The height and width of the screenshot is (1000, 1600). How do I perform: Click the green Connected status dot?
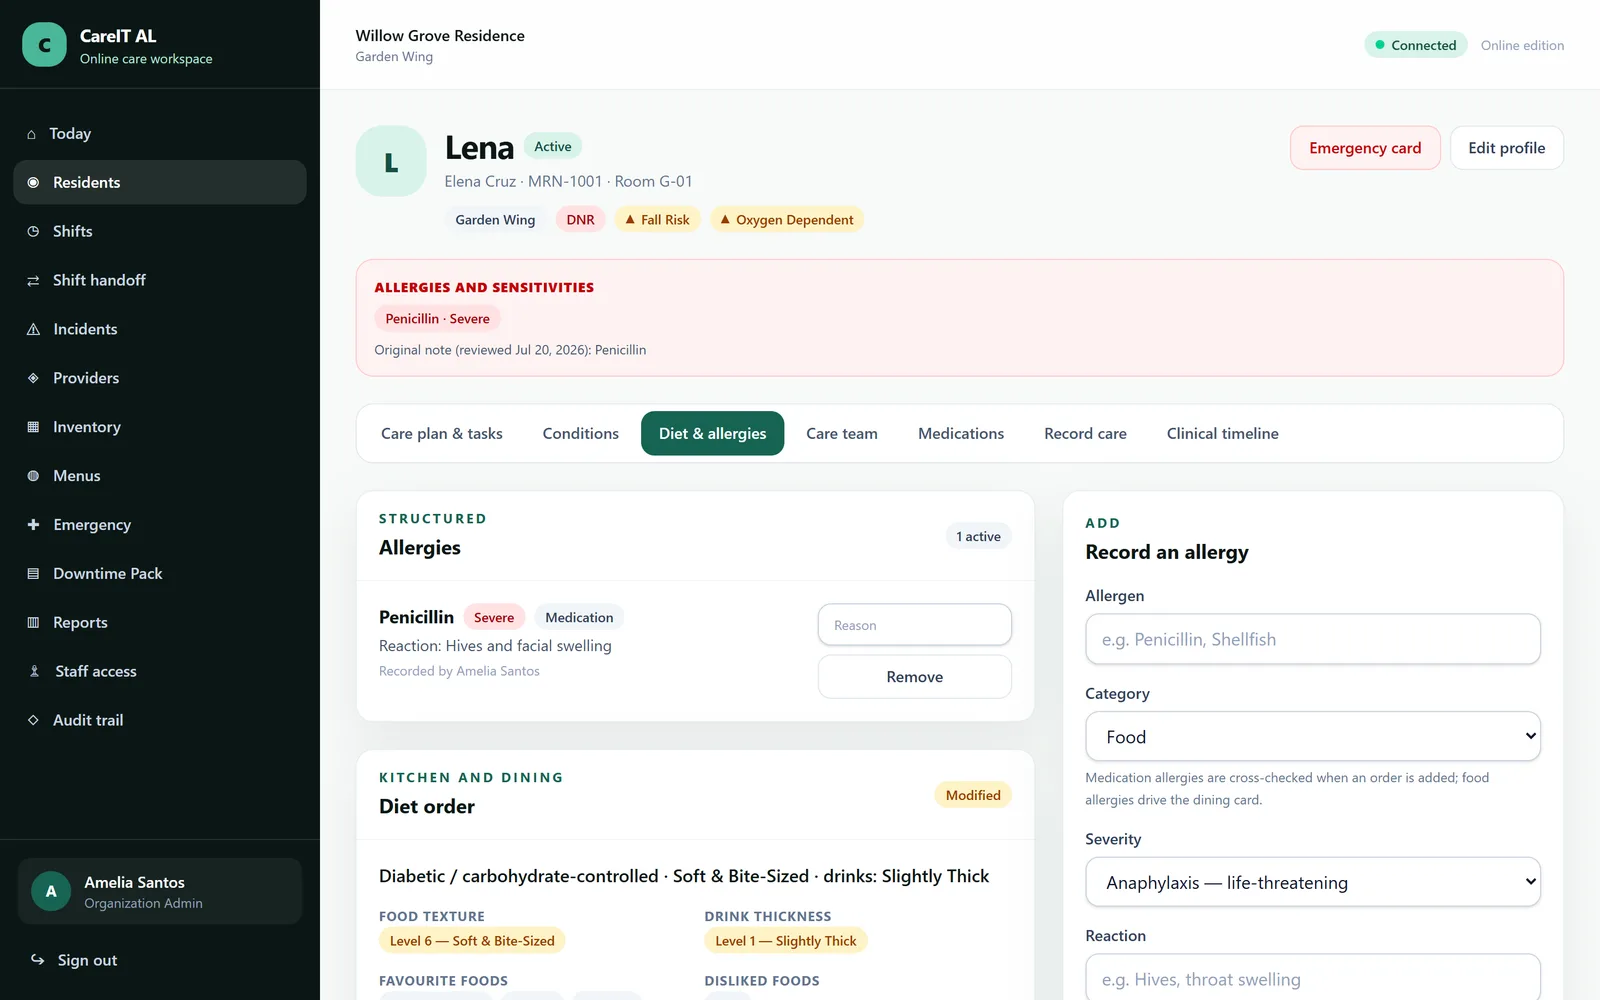pos(1380,45)
